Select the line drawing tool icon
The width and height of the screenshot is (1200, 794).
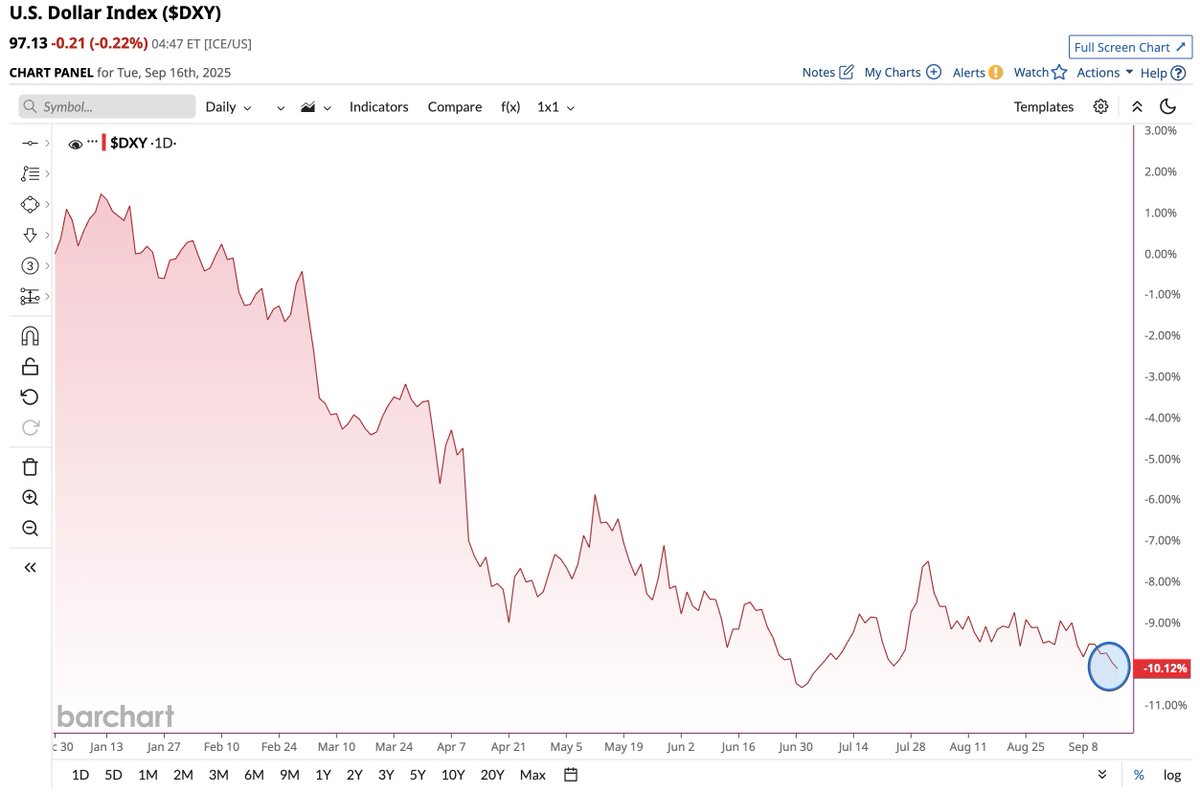tap(29, 144)
